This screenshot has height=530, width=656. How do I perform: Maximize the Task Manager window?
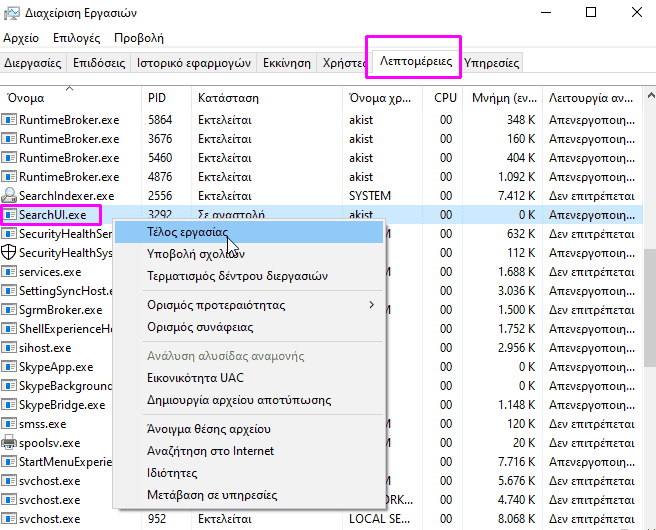click(591, 13)
